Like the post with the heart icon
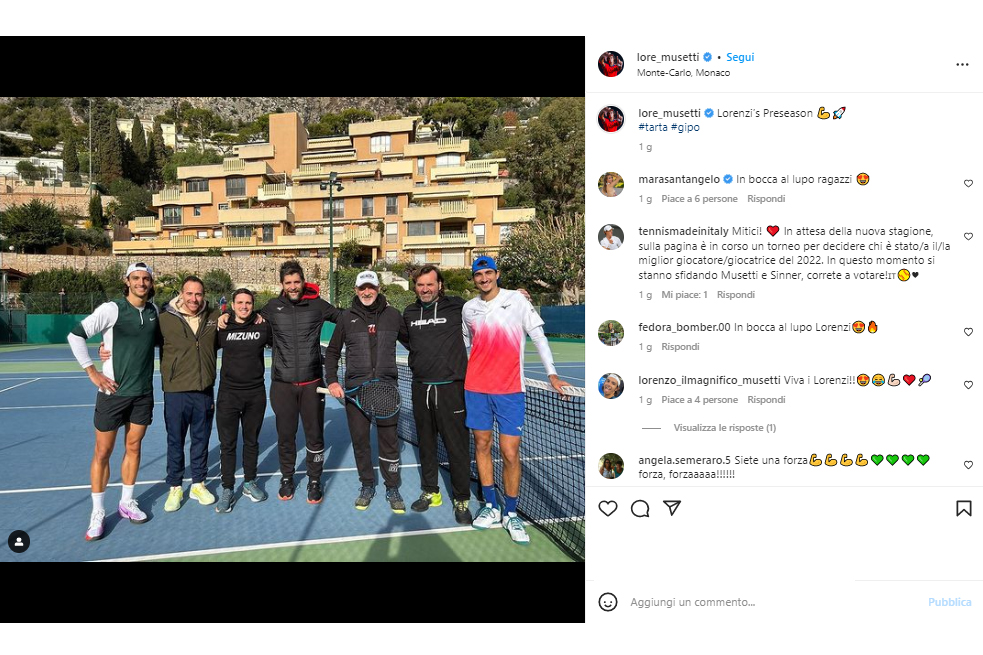This screenshot has height=655, width=983. point(607,508)
